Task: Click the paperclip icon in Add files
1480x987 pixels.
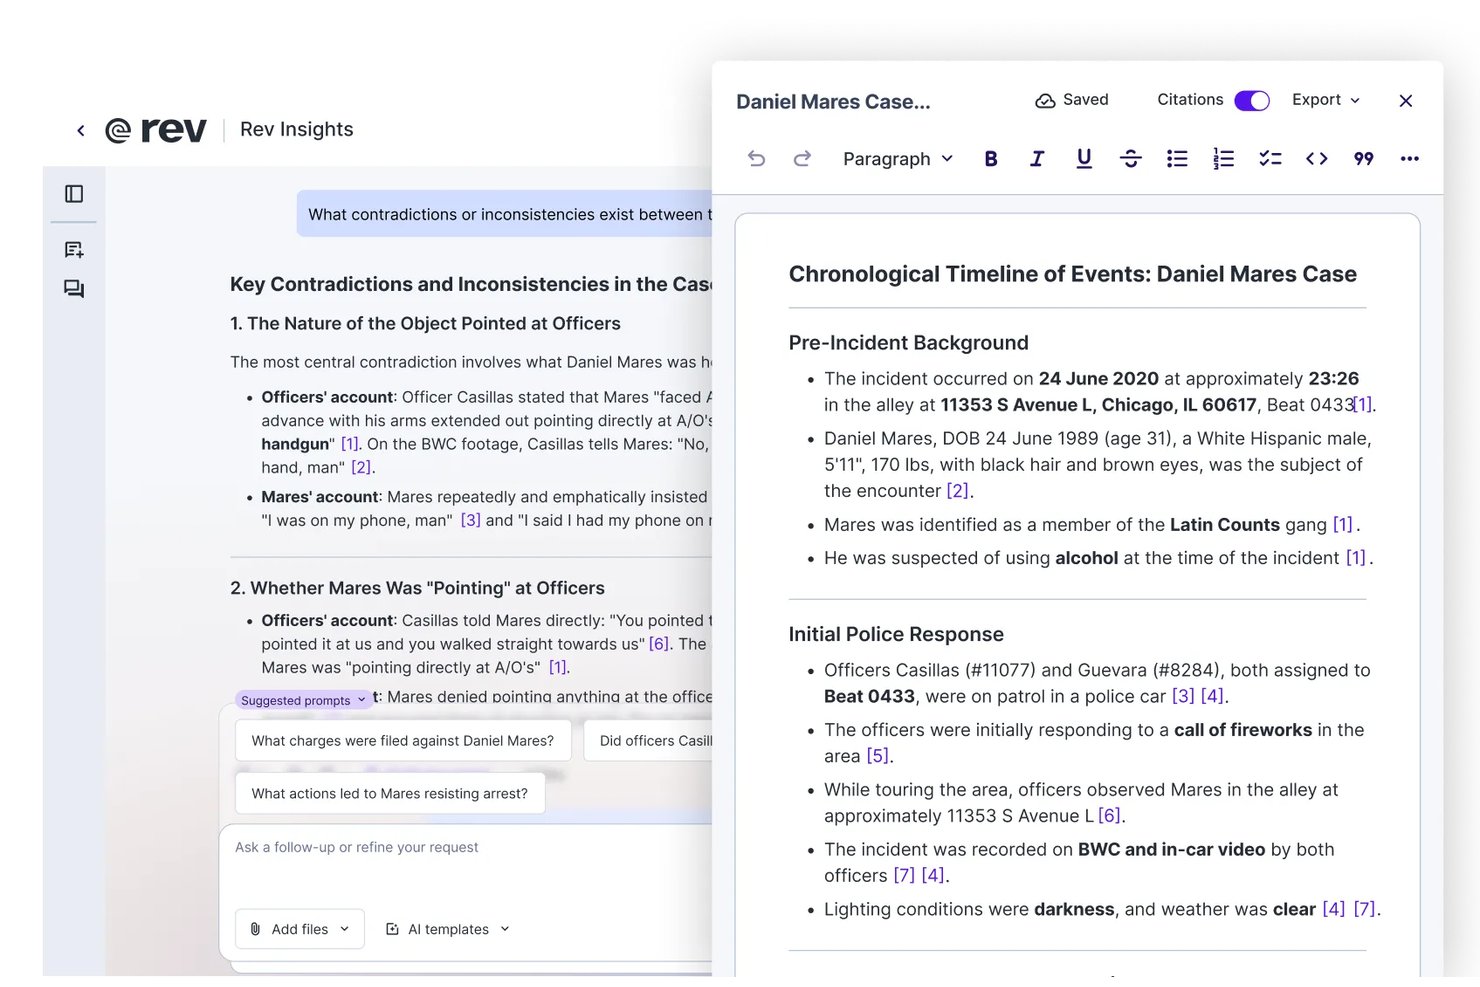Action: (255, 929)
